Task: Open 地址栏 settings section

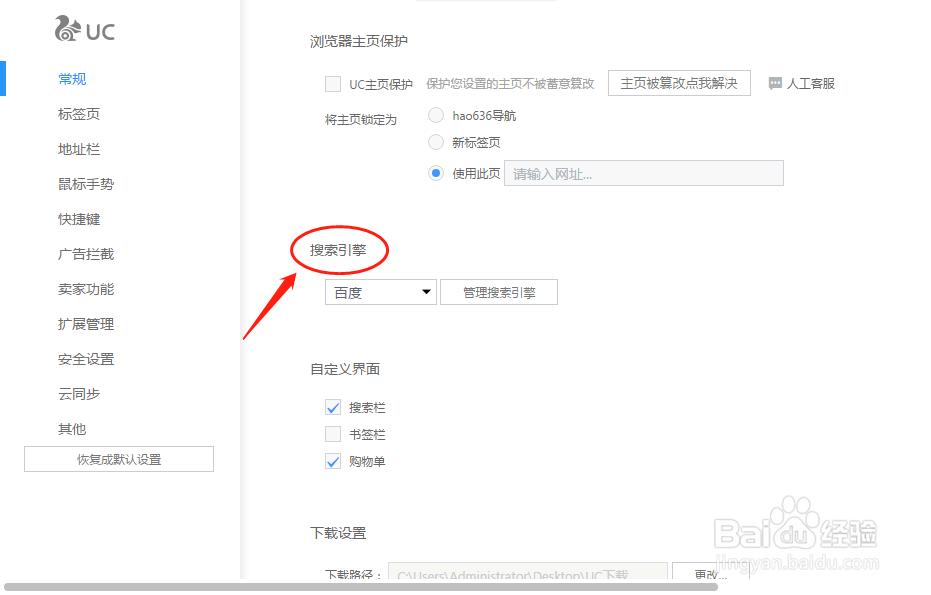Action: [78, 149]
